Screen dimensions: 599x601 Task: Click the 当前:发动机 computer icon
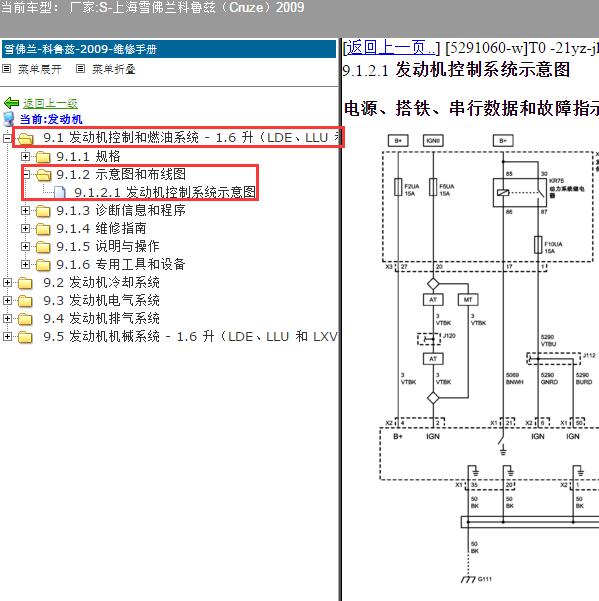coord(8,119)
